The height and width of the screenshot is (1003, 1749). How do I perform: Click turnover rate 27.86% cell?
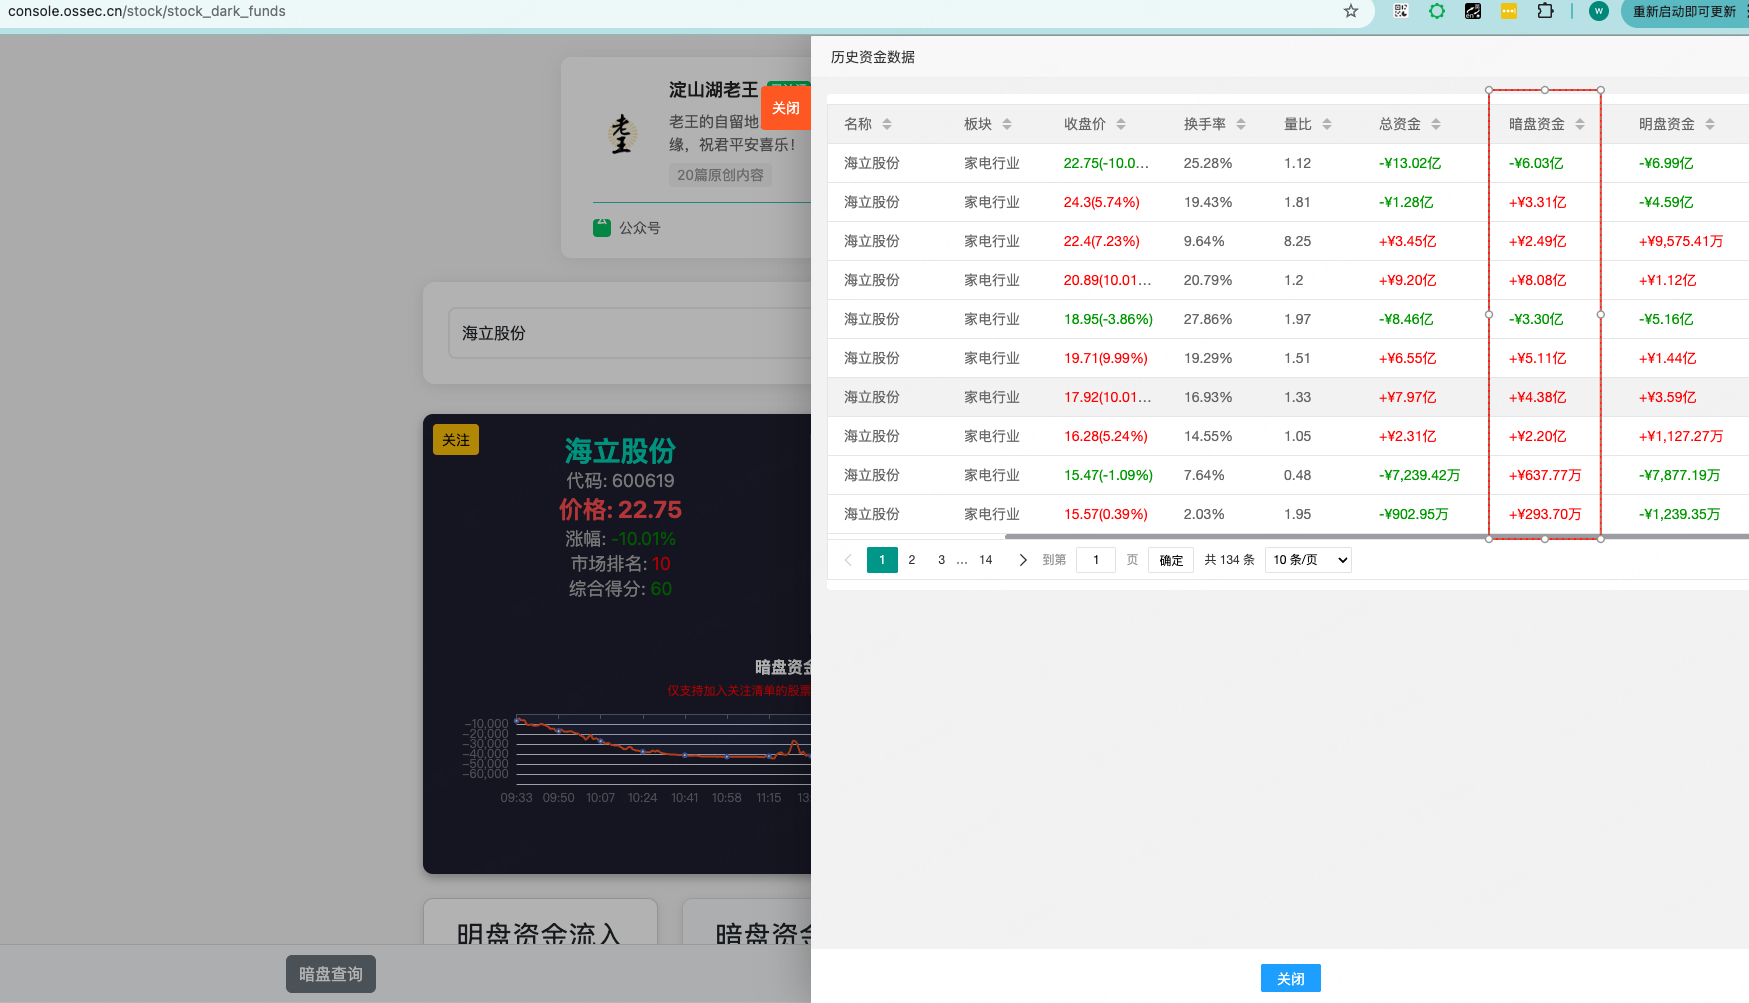(1208, 319)
